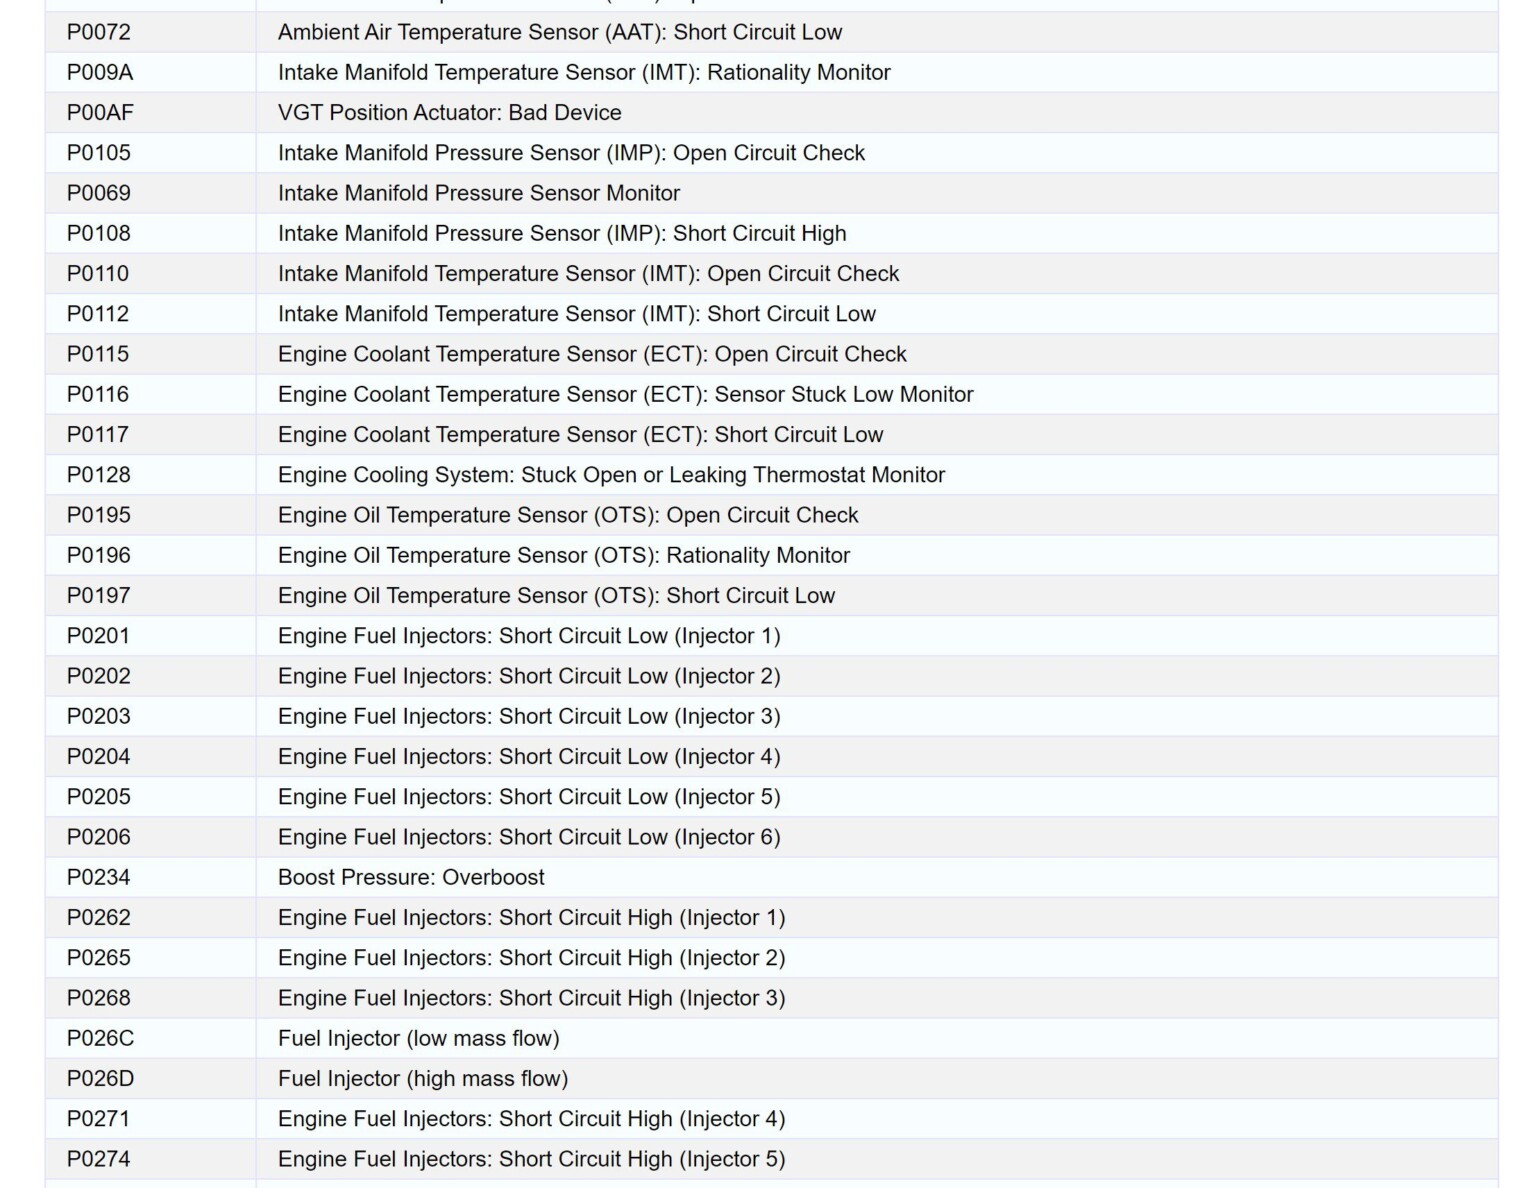Click the P0234 Boost Pressure Overboost row
1536x1188 pixels.
[x=412, y=877]
